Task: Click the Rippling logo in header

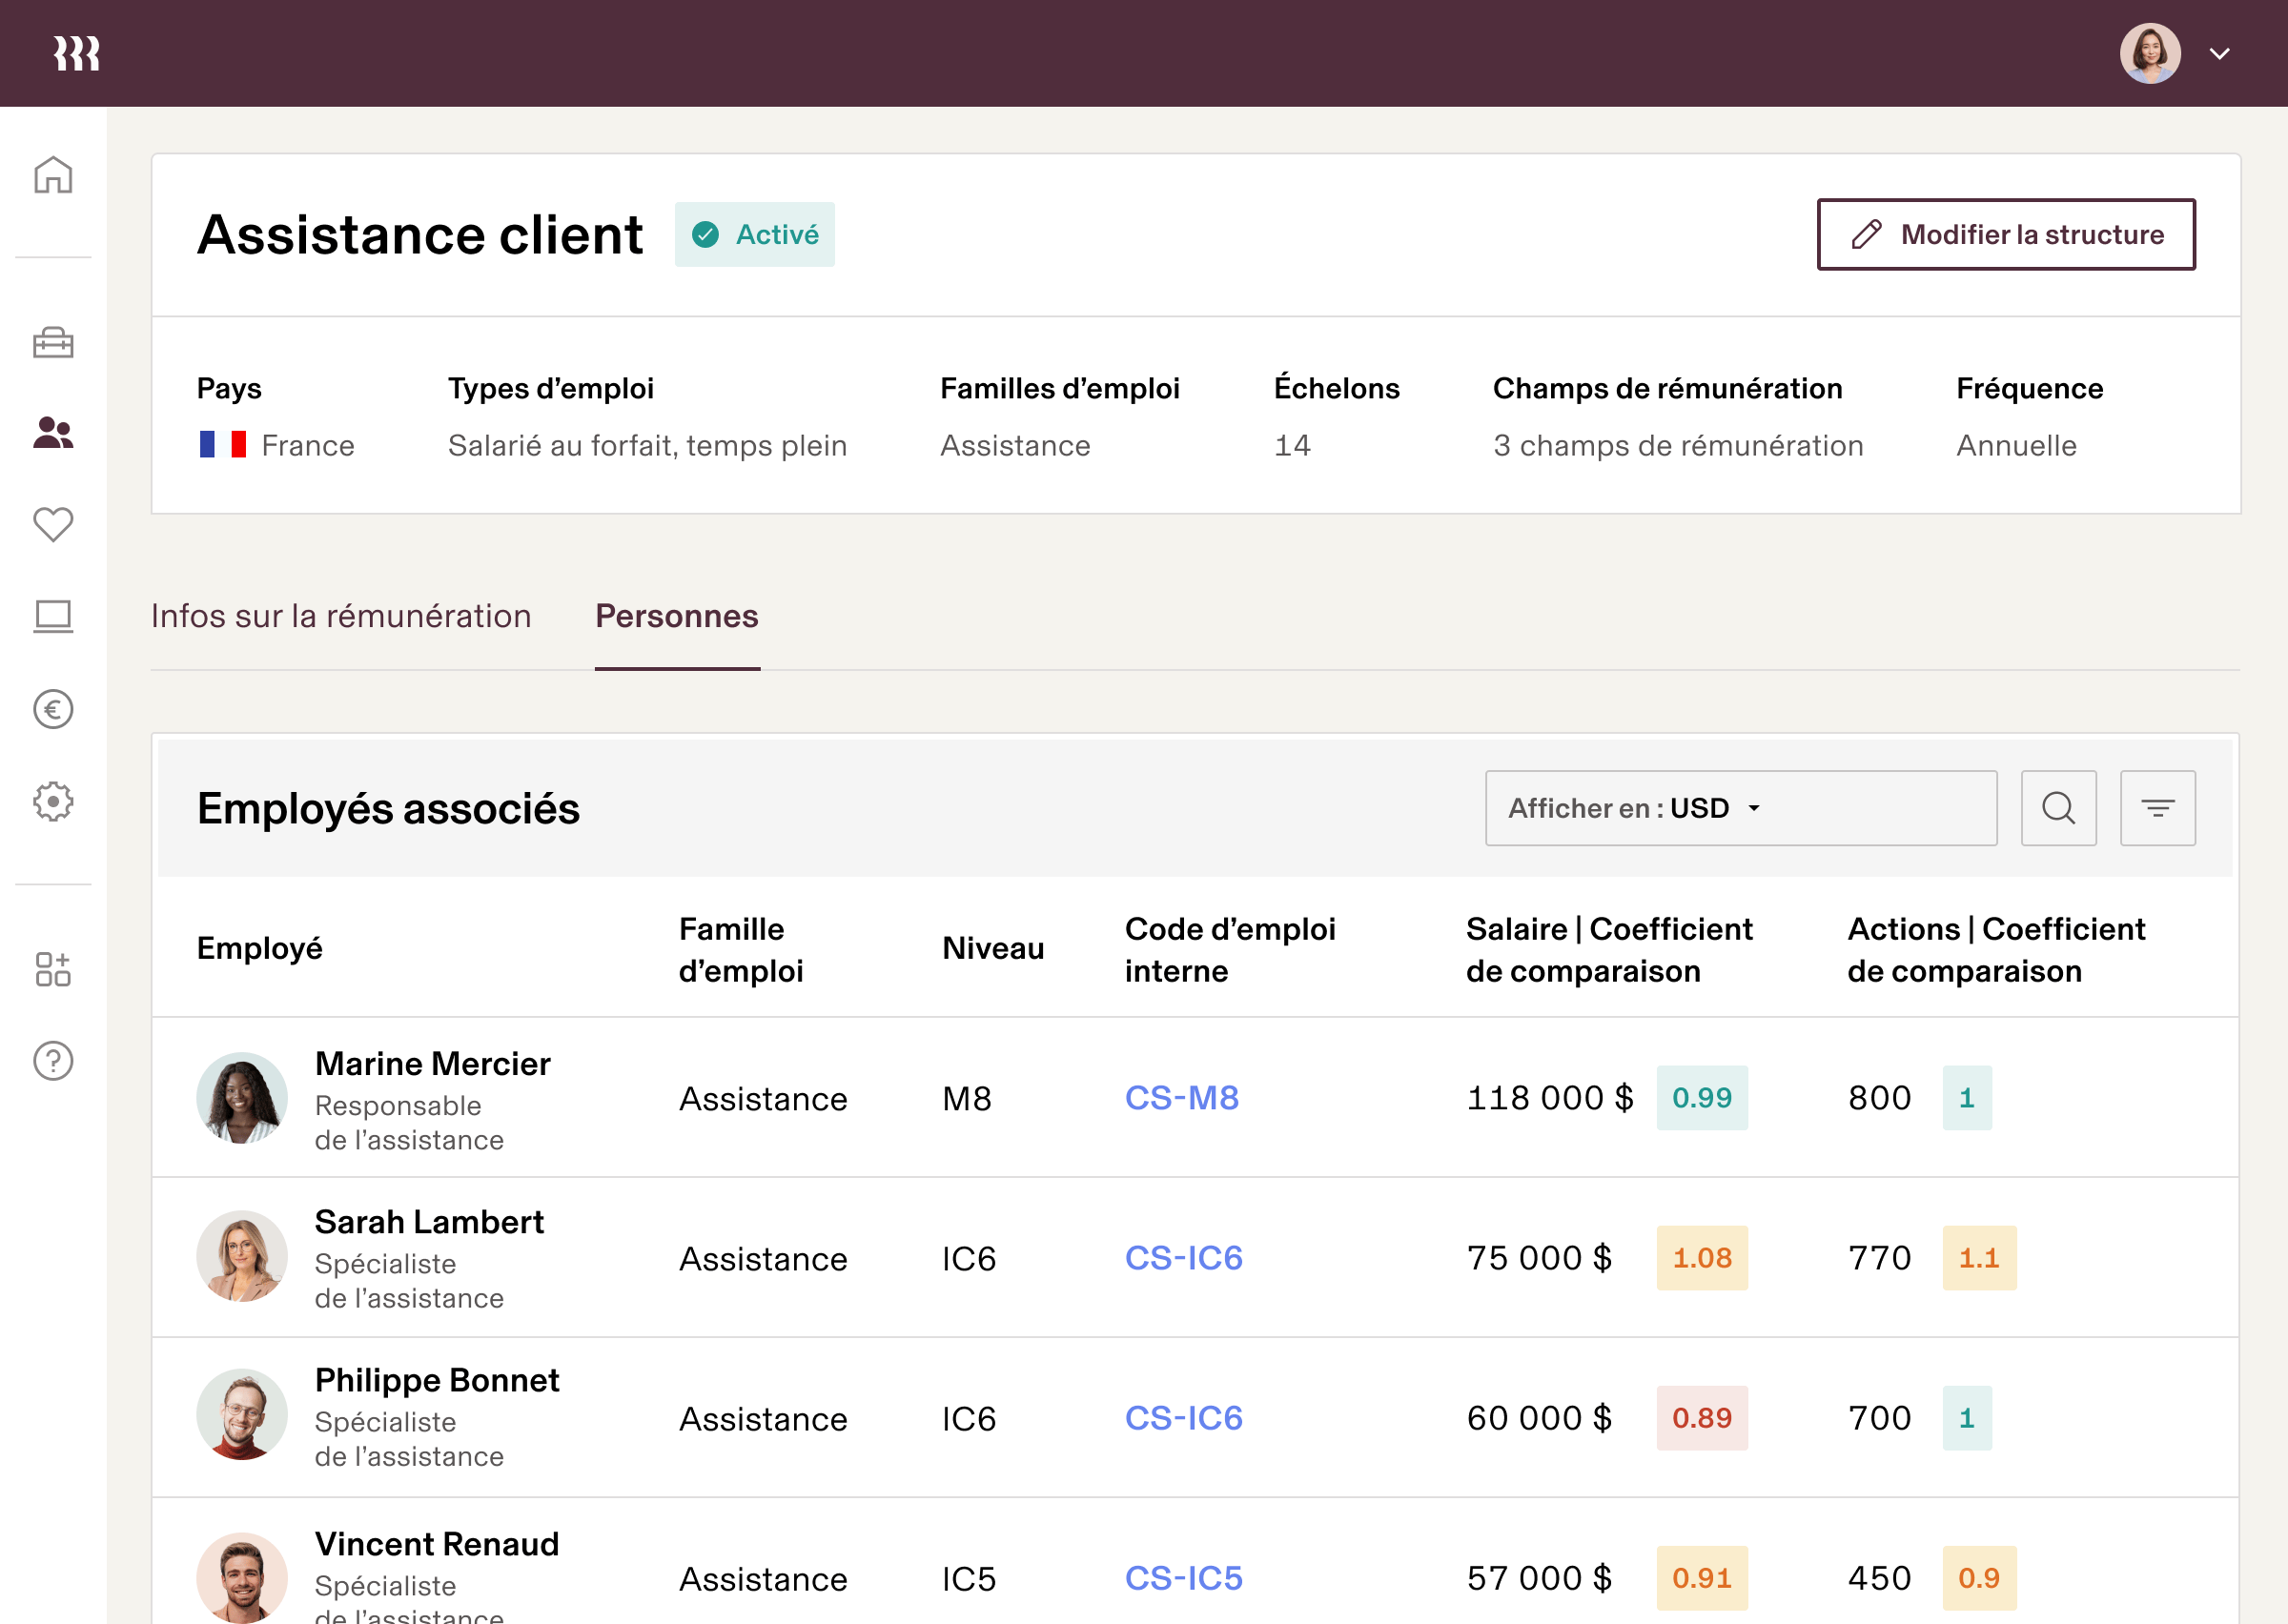Action: coord(77,53)
